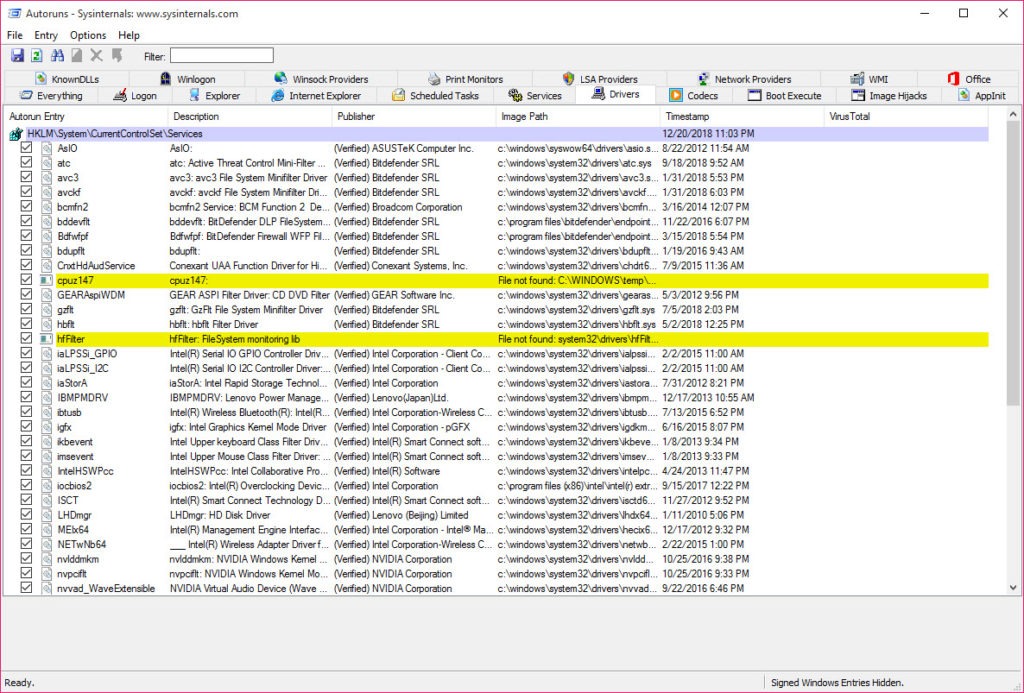Click the registry icon beside HKLM\System\CurrentControlSet\Services

point(16,134)
